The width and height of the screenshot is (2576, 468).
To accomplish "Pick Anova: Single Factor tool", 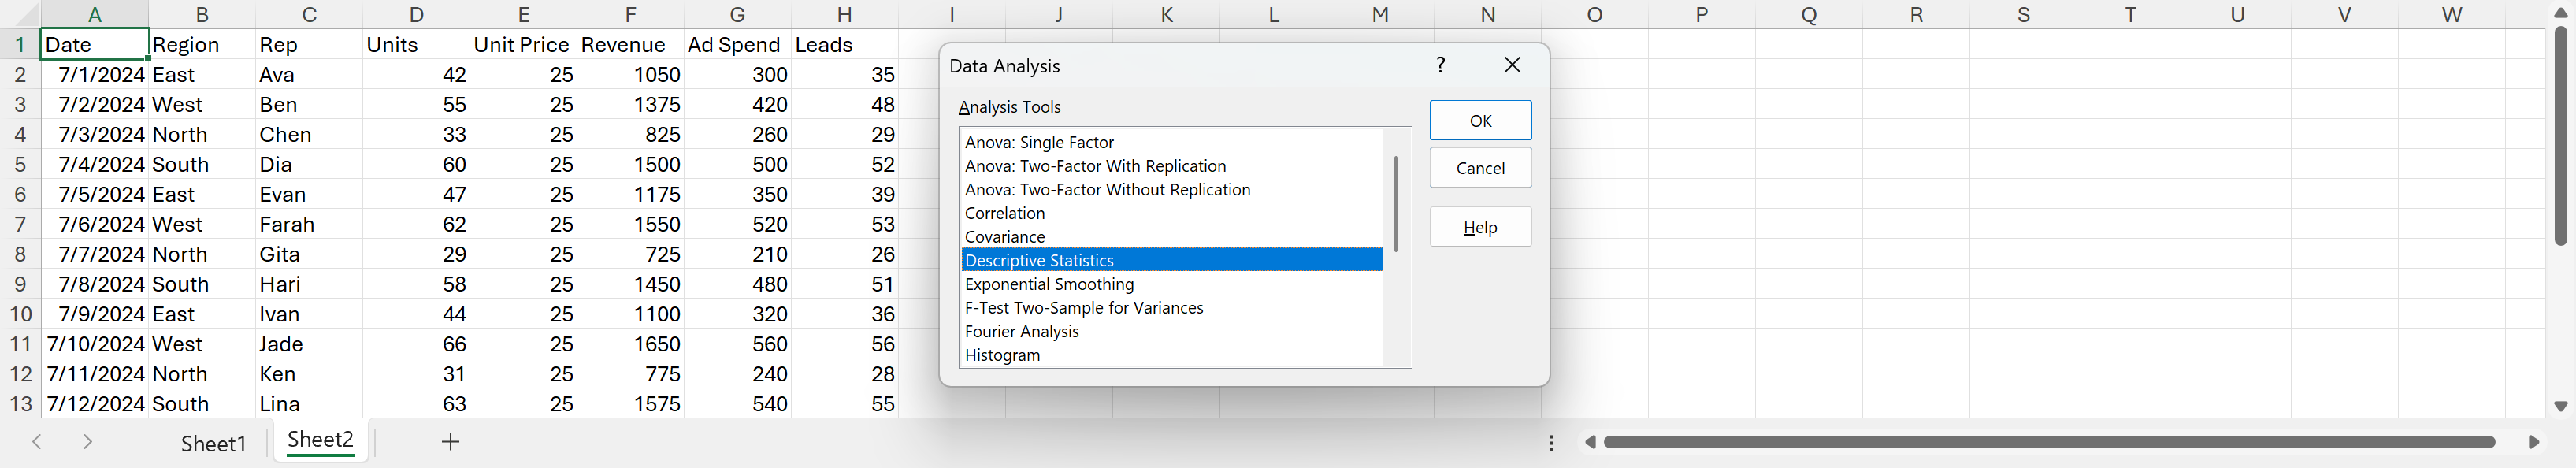I will coord(1039,142).
